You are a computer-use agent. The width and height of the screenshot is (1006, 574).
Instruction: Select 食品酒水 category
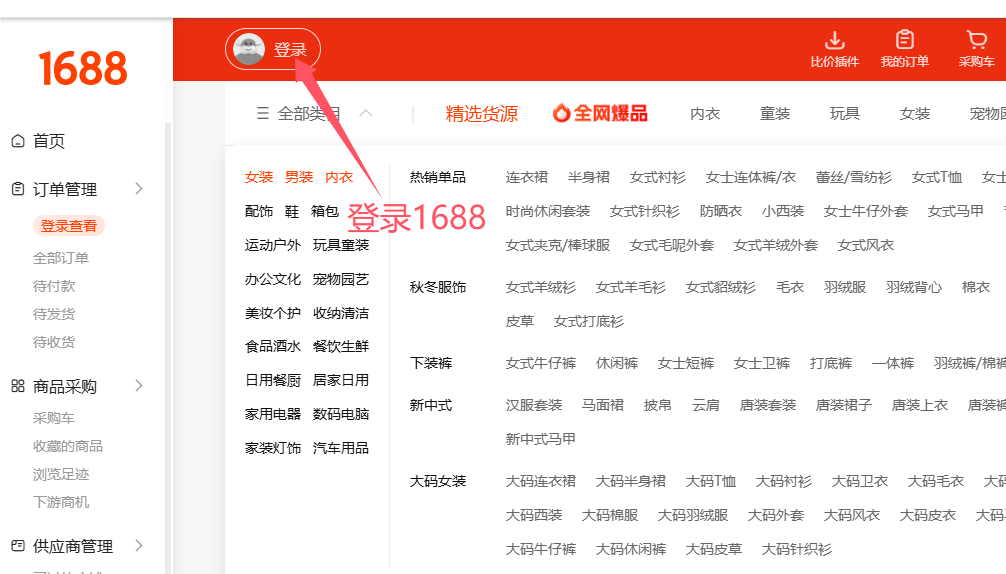point(273,346)
